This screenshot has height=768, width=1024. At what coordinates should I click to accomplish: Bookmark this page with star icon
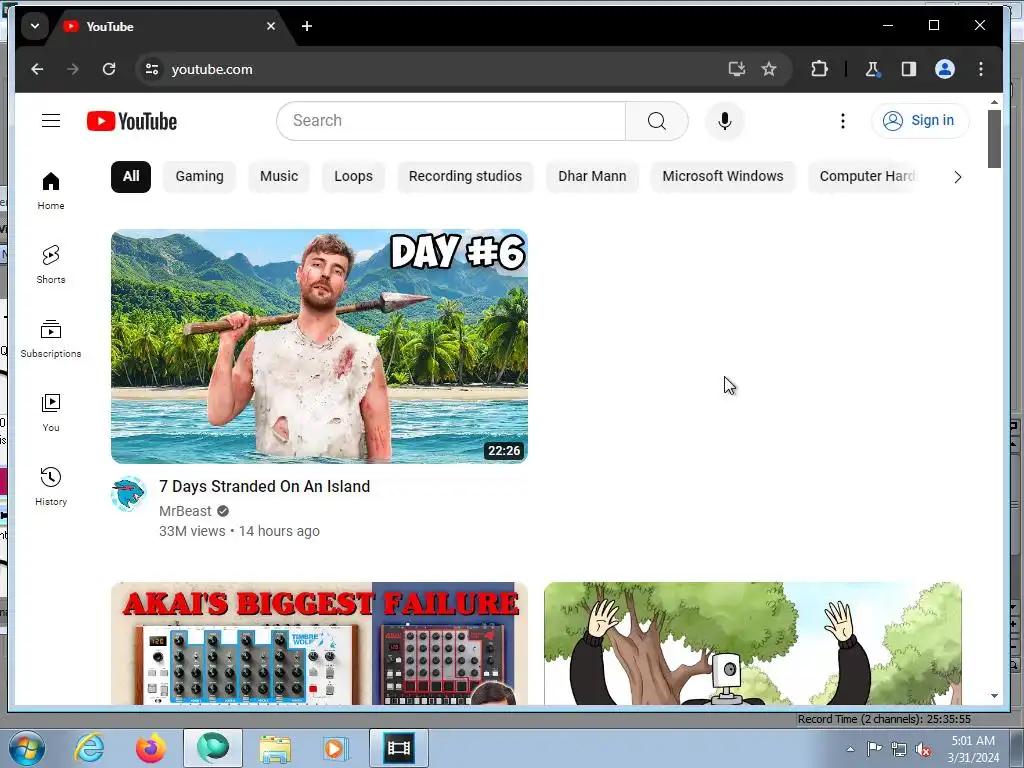769,69
